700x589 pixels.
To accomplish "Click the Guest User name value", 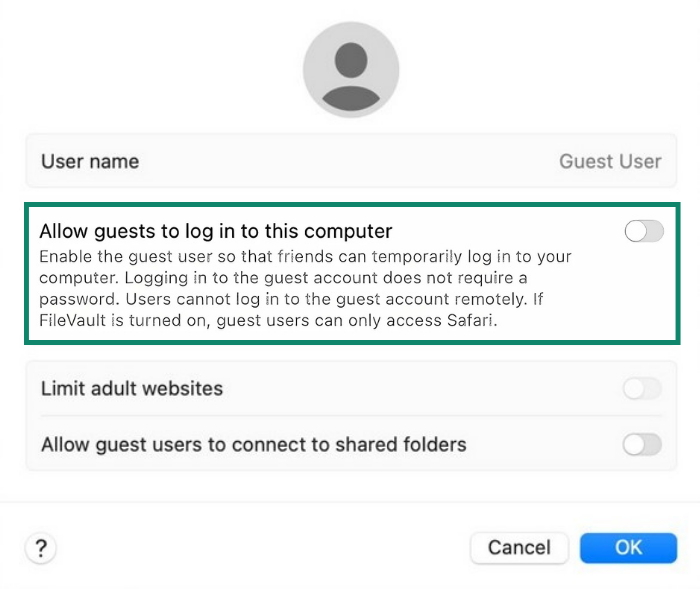I will point(610,161).
